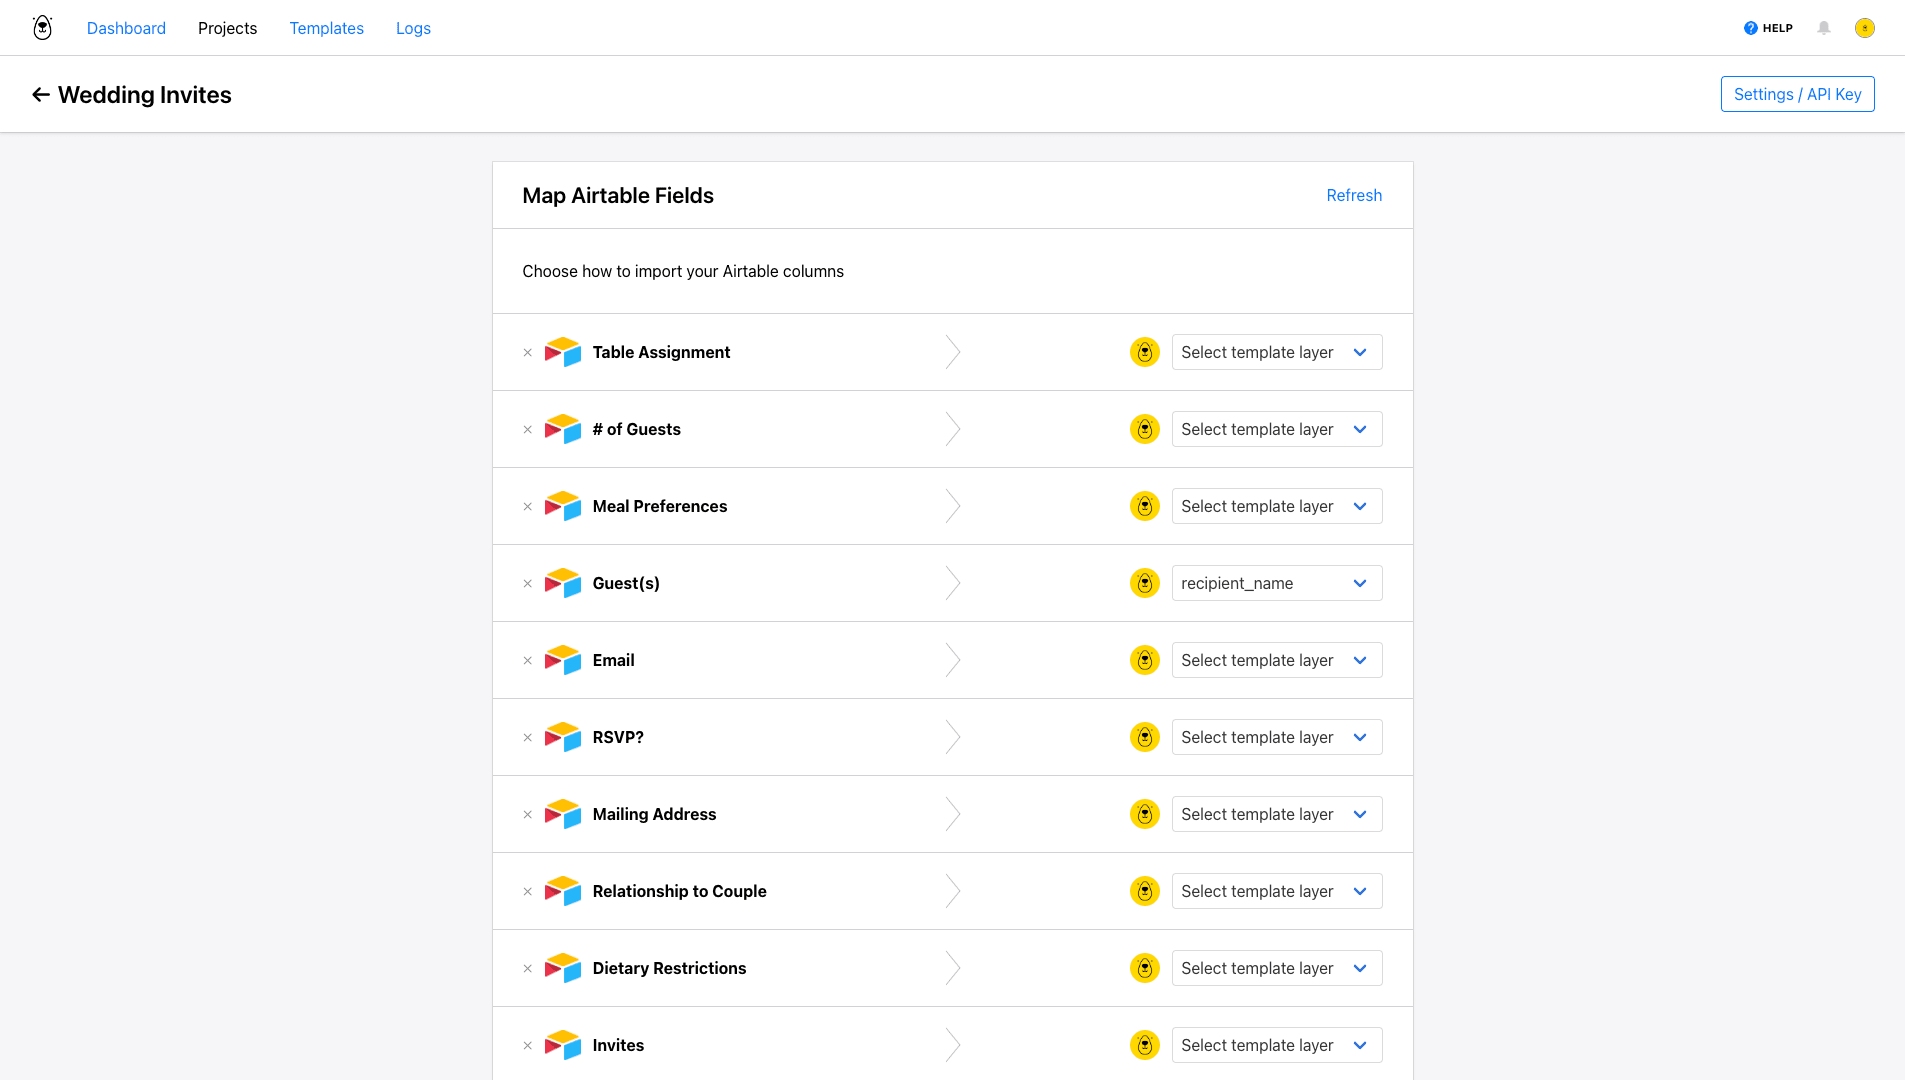Image resolution: width=1905 pixels, height=1080 pixels.
Task: Open the Select template layer dropdown for Relationship to Couple
Action: tap(1276, 891)
